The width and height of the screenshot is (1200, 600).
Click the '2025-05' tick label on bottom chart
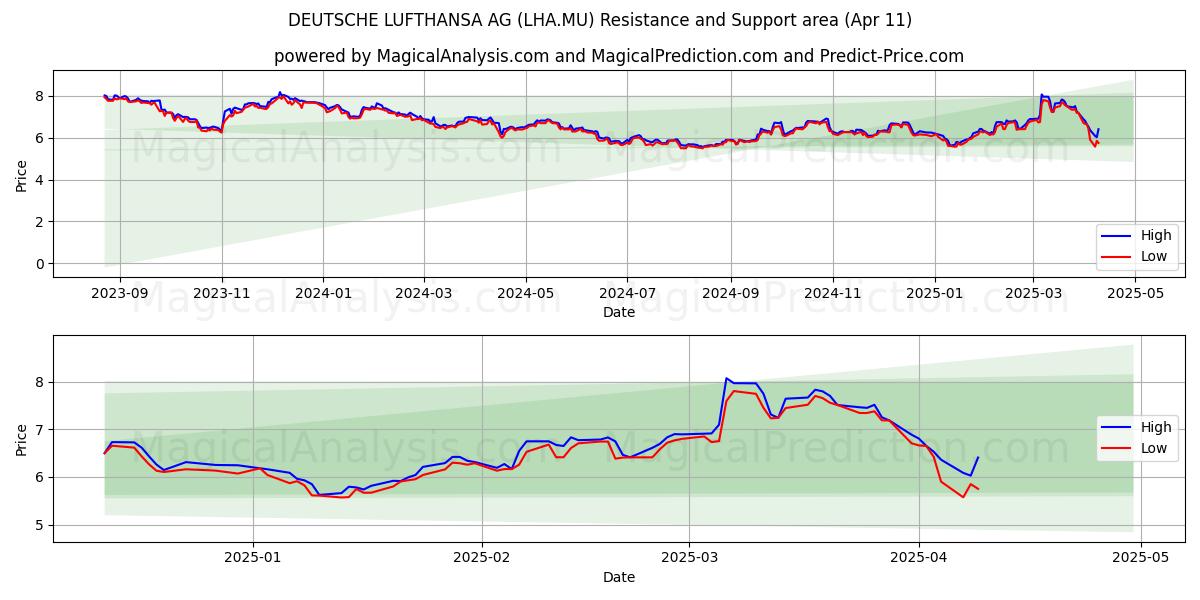(x=1141, y=558)
